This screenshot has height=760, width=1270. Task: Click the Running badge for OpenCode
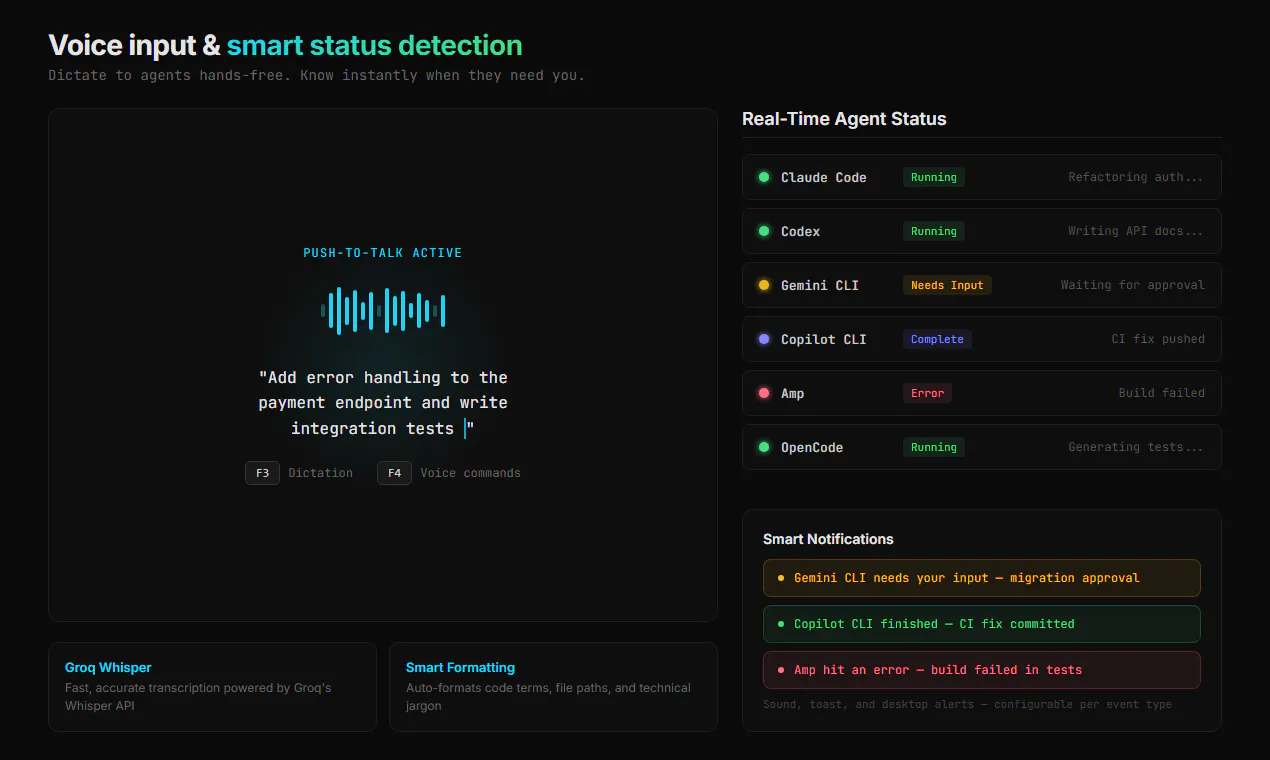pyautogui.click(x=934, y=447)
